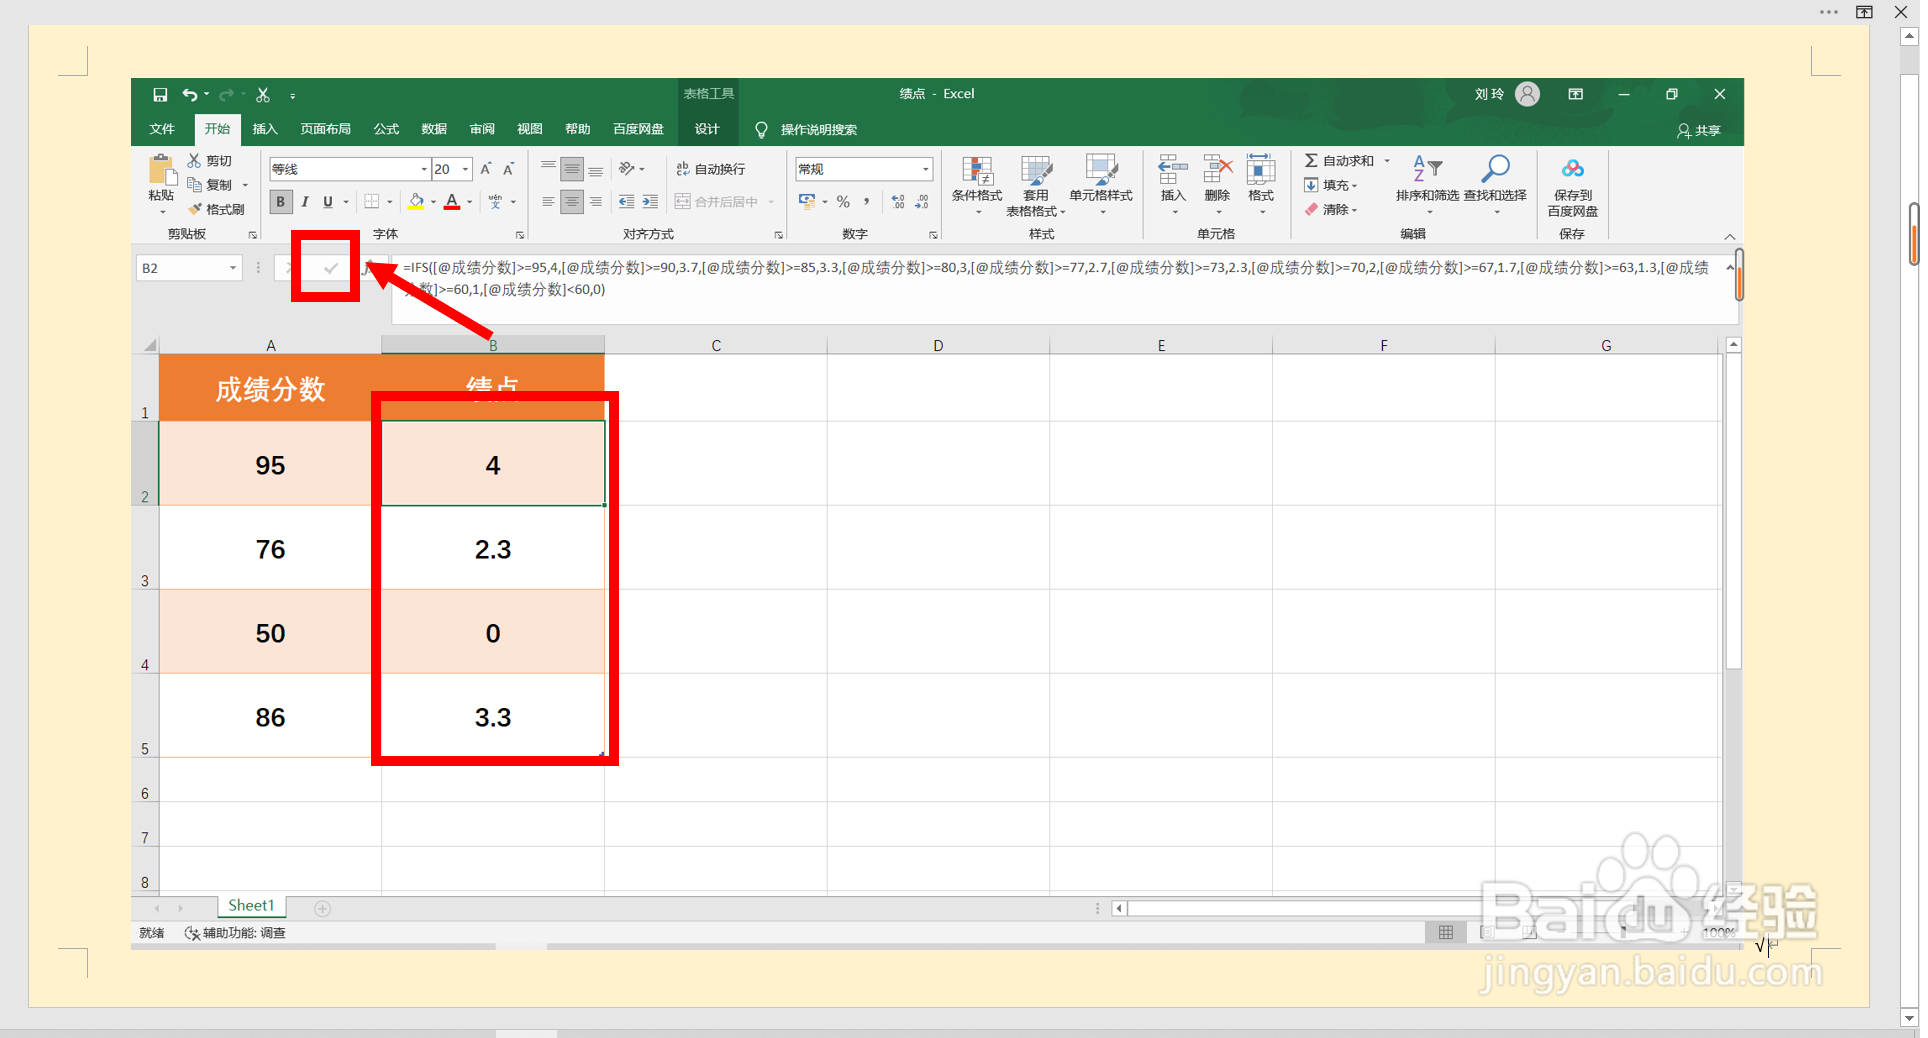
Task: Increase decimal places
Action: click(898, 202)
